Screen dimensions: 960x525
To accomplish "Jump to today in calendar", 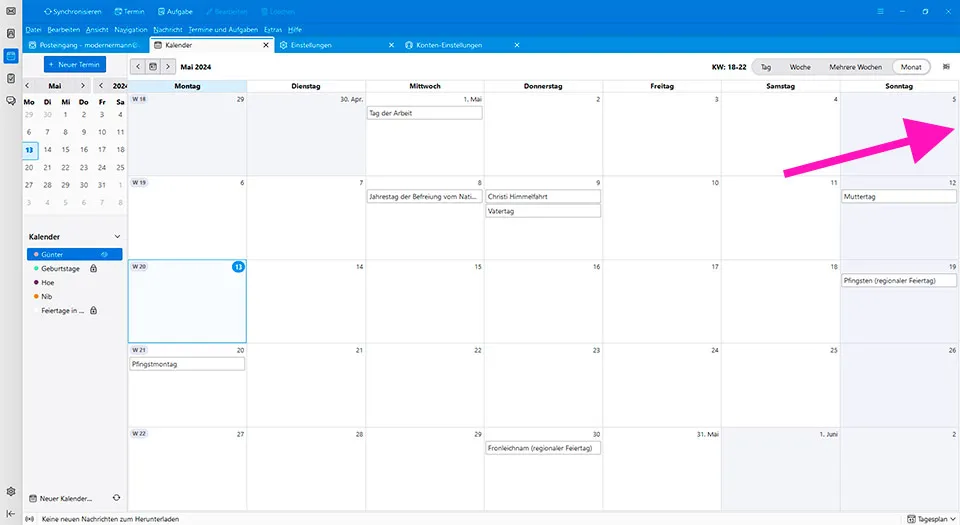I will click(153, 67).
